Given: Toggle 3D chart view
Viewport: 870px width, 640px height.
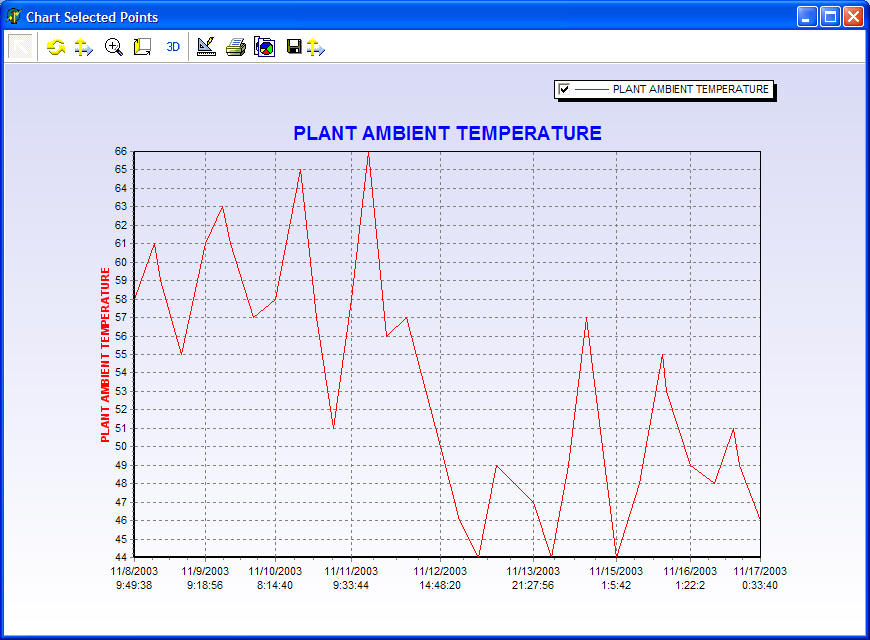Looking at the screenshot, I should click(173, 47).
